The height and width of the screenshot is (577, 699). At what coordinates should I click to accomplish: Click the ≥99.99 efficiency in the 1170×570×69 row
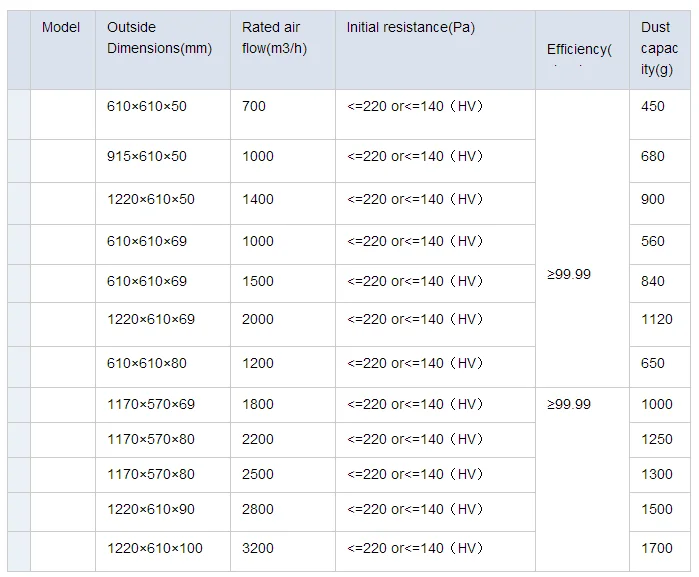(x=569, y=405)
